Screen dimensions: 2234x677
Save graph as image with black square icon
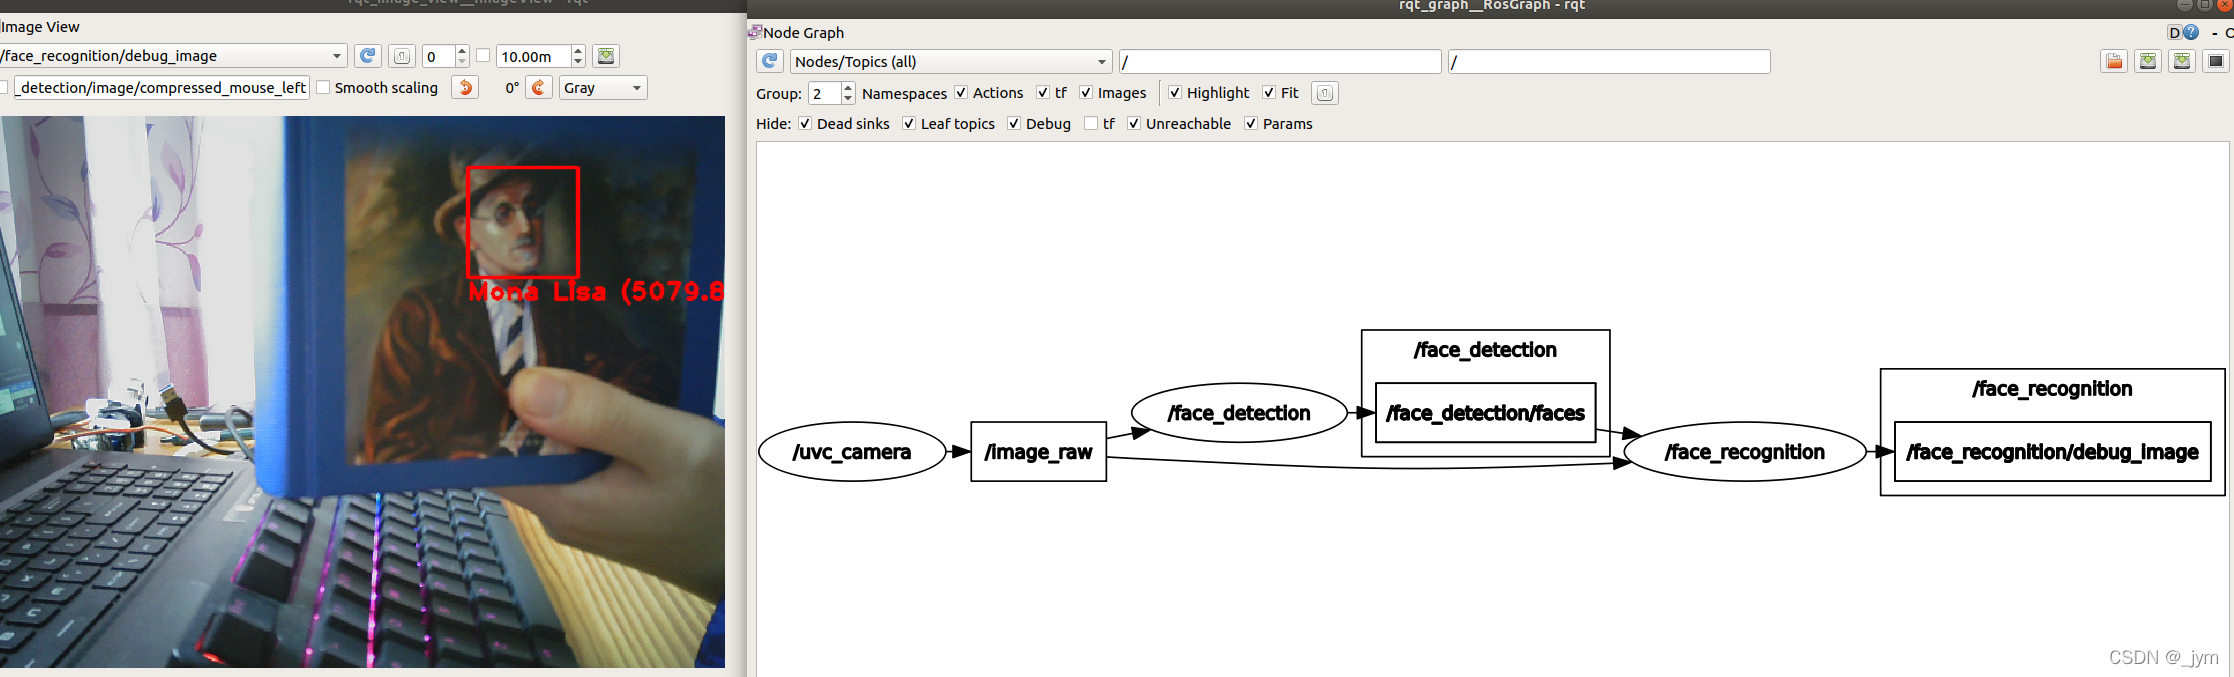pos(2216,62)
